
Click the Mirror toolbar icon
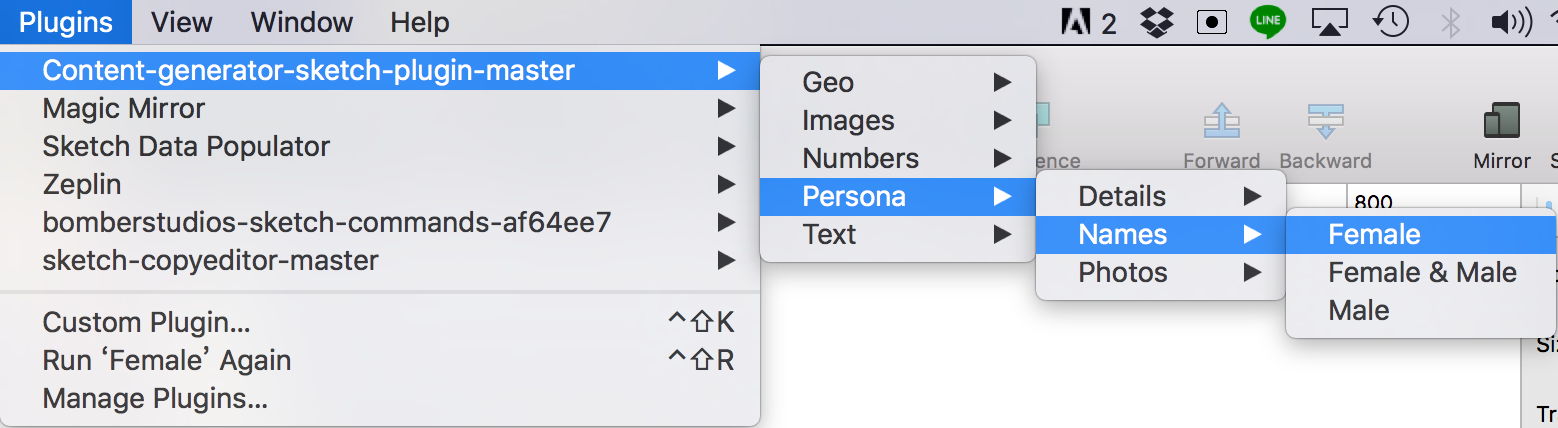(1501, 121)
